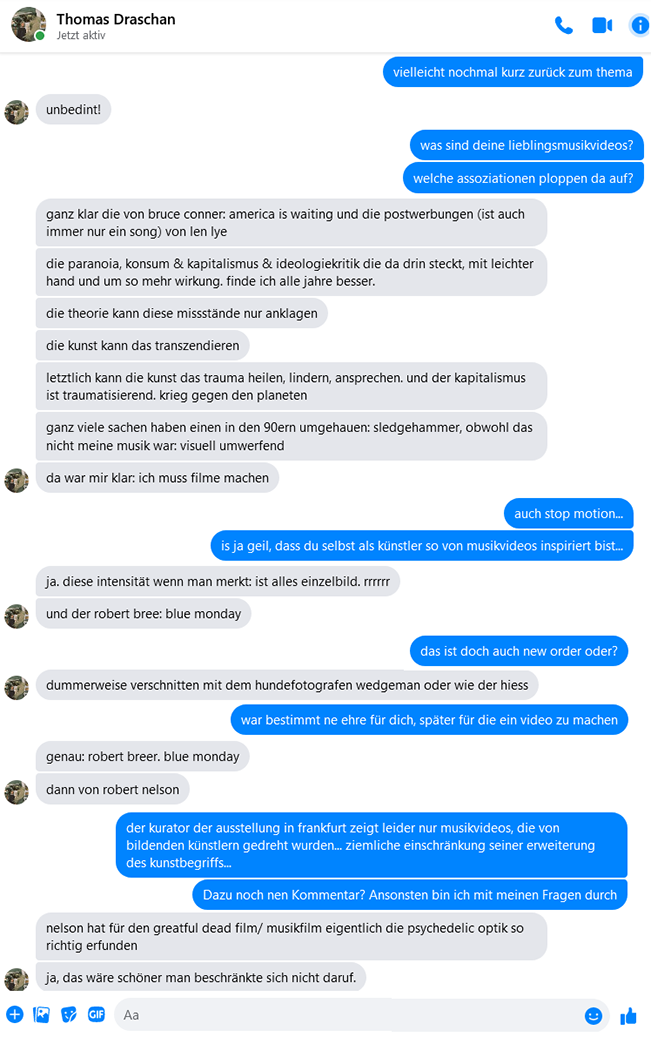Click avatar beside the 'unbedint!' message
The image size is (651, 1037).
click(17, 112)
